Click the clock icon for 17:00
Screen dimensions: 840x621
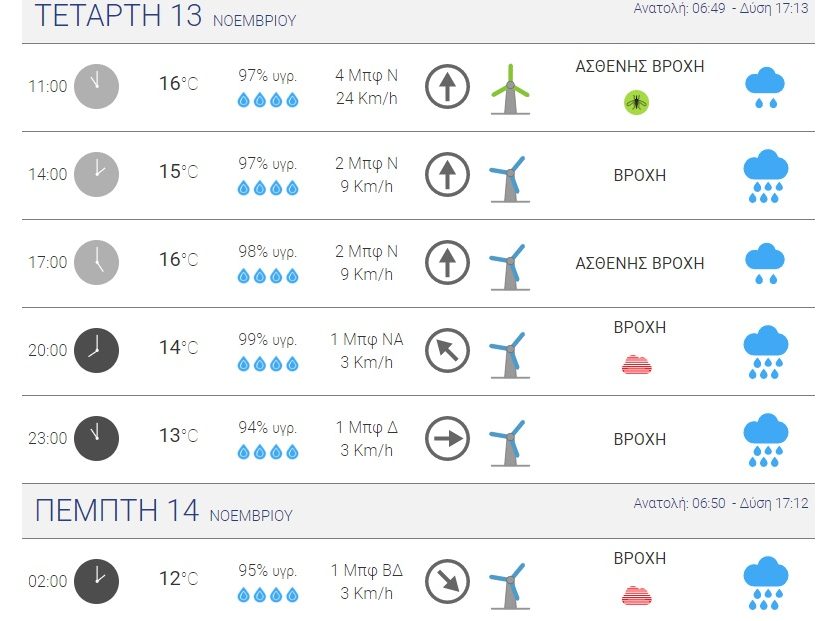pyautogui.click(x=97, y=262)
